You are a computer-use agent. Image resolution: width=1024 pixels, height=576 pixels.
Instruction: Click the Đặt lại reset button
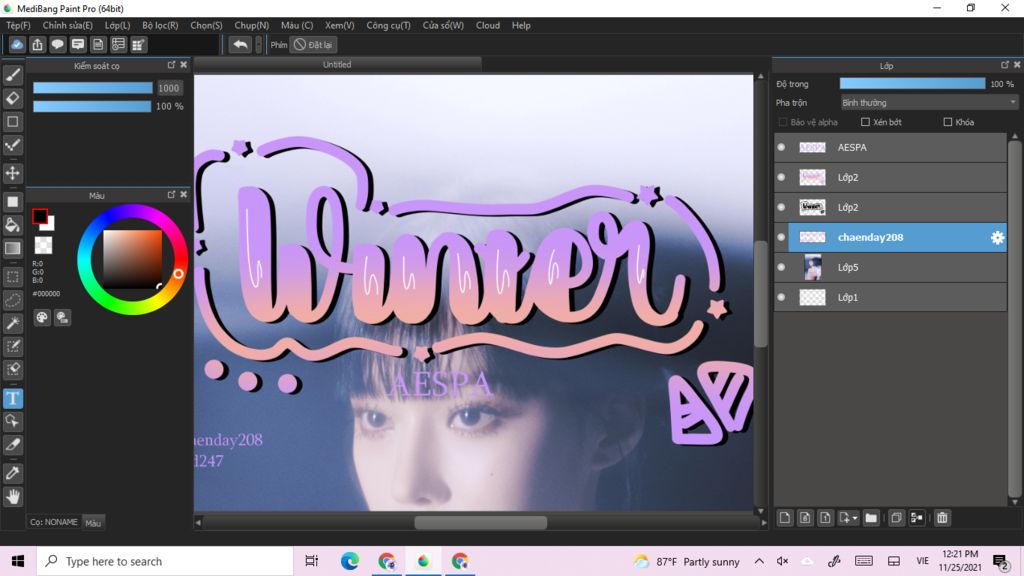313,44
